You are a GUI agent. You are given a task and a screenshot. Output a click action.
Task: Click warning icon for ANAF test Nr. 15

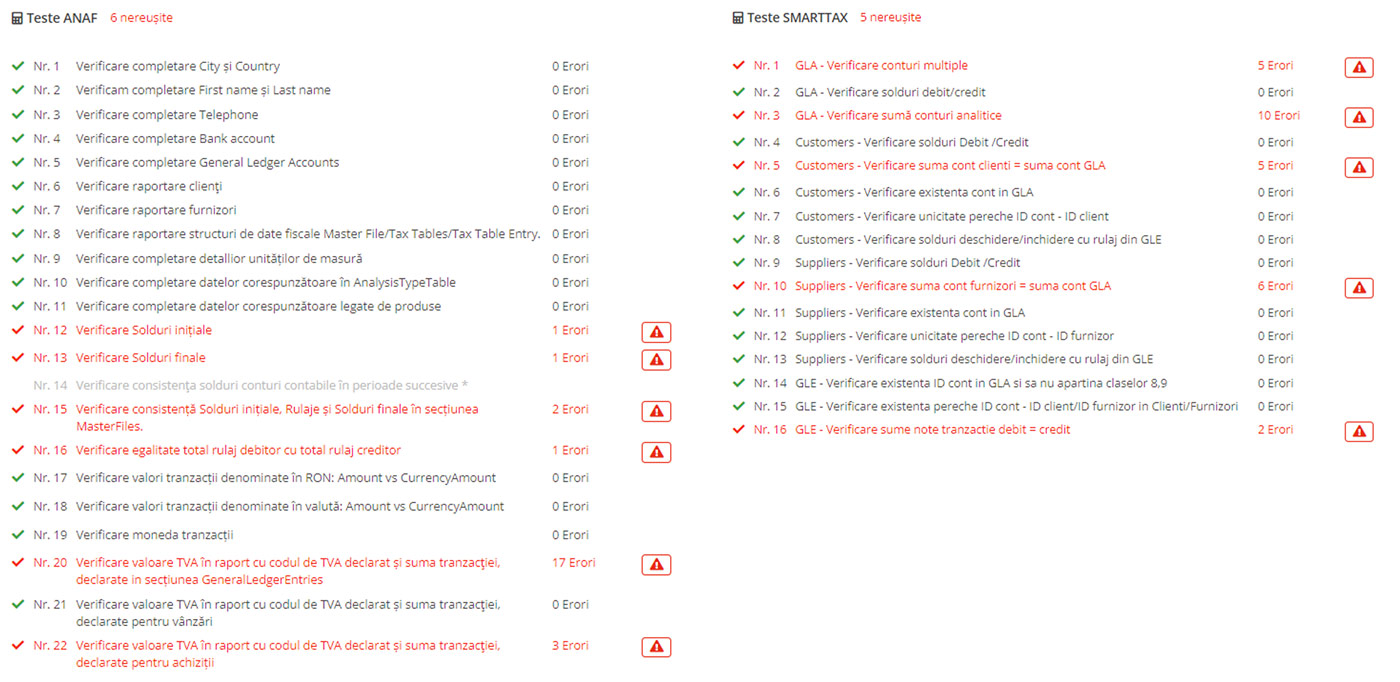(656, 411)
